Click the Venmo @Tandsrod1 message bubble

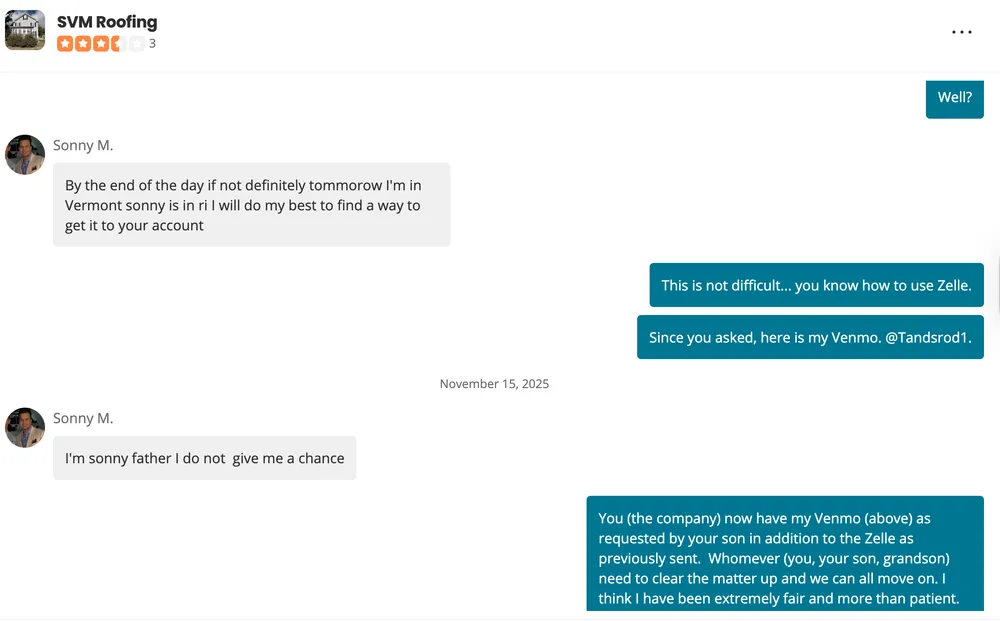810,337
